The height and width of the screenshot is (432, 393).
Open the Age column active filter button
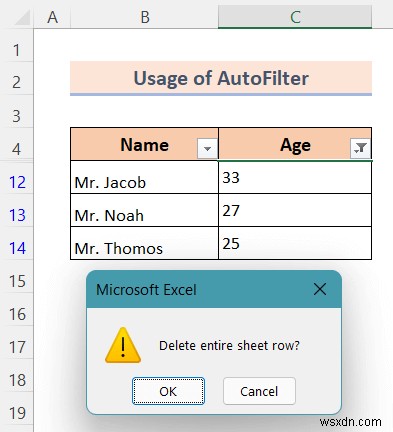(360, 148)
